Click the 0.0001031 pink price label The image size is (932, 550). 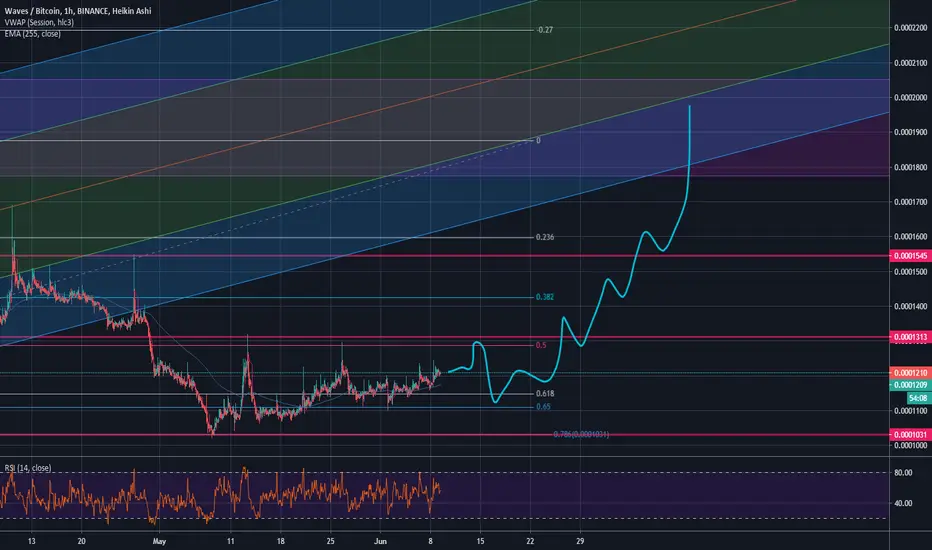[x=910, y=435]
